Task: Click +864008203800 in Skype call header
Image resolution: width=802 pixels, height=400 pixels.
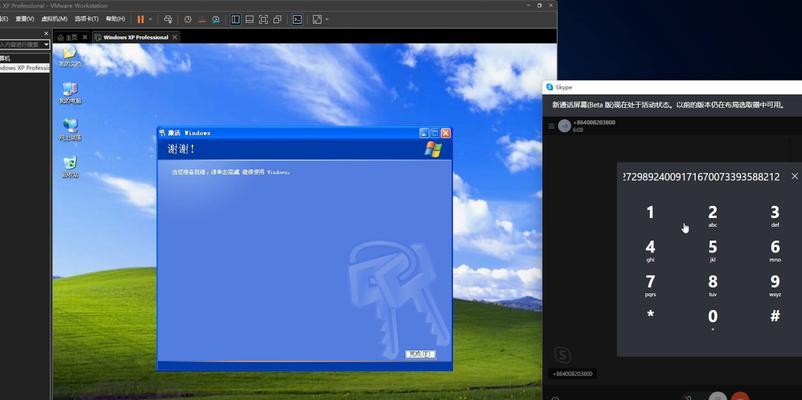Action: tap(594, 122)
